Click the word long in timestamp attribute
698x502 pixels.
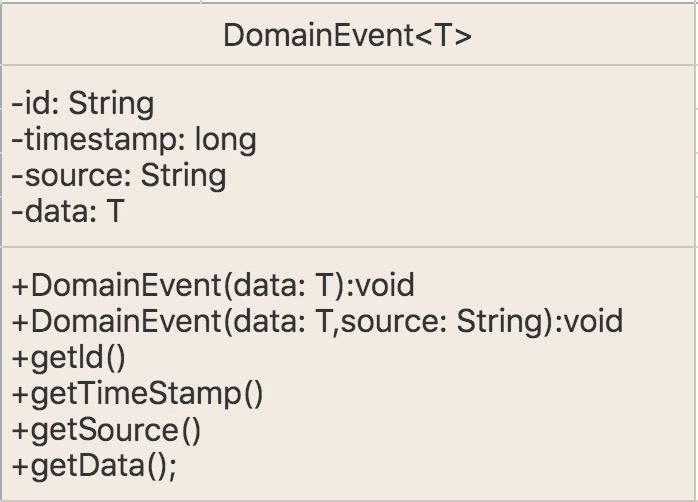coord(226,140)
